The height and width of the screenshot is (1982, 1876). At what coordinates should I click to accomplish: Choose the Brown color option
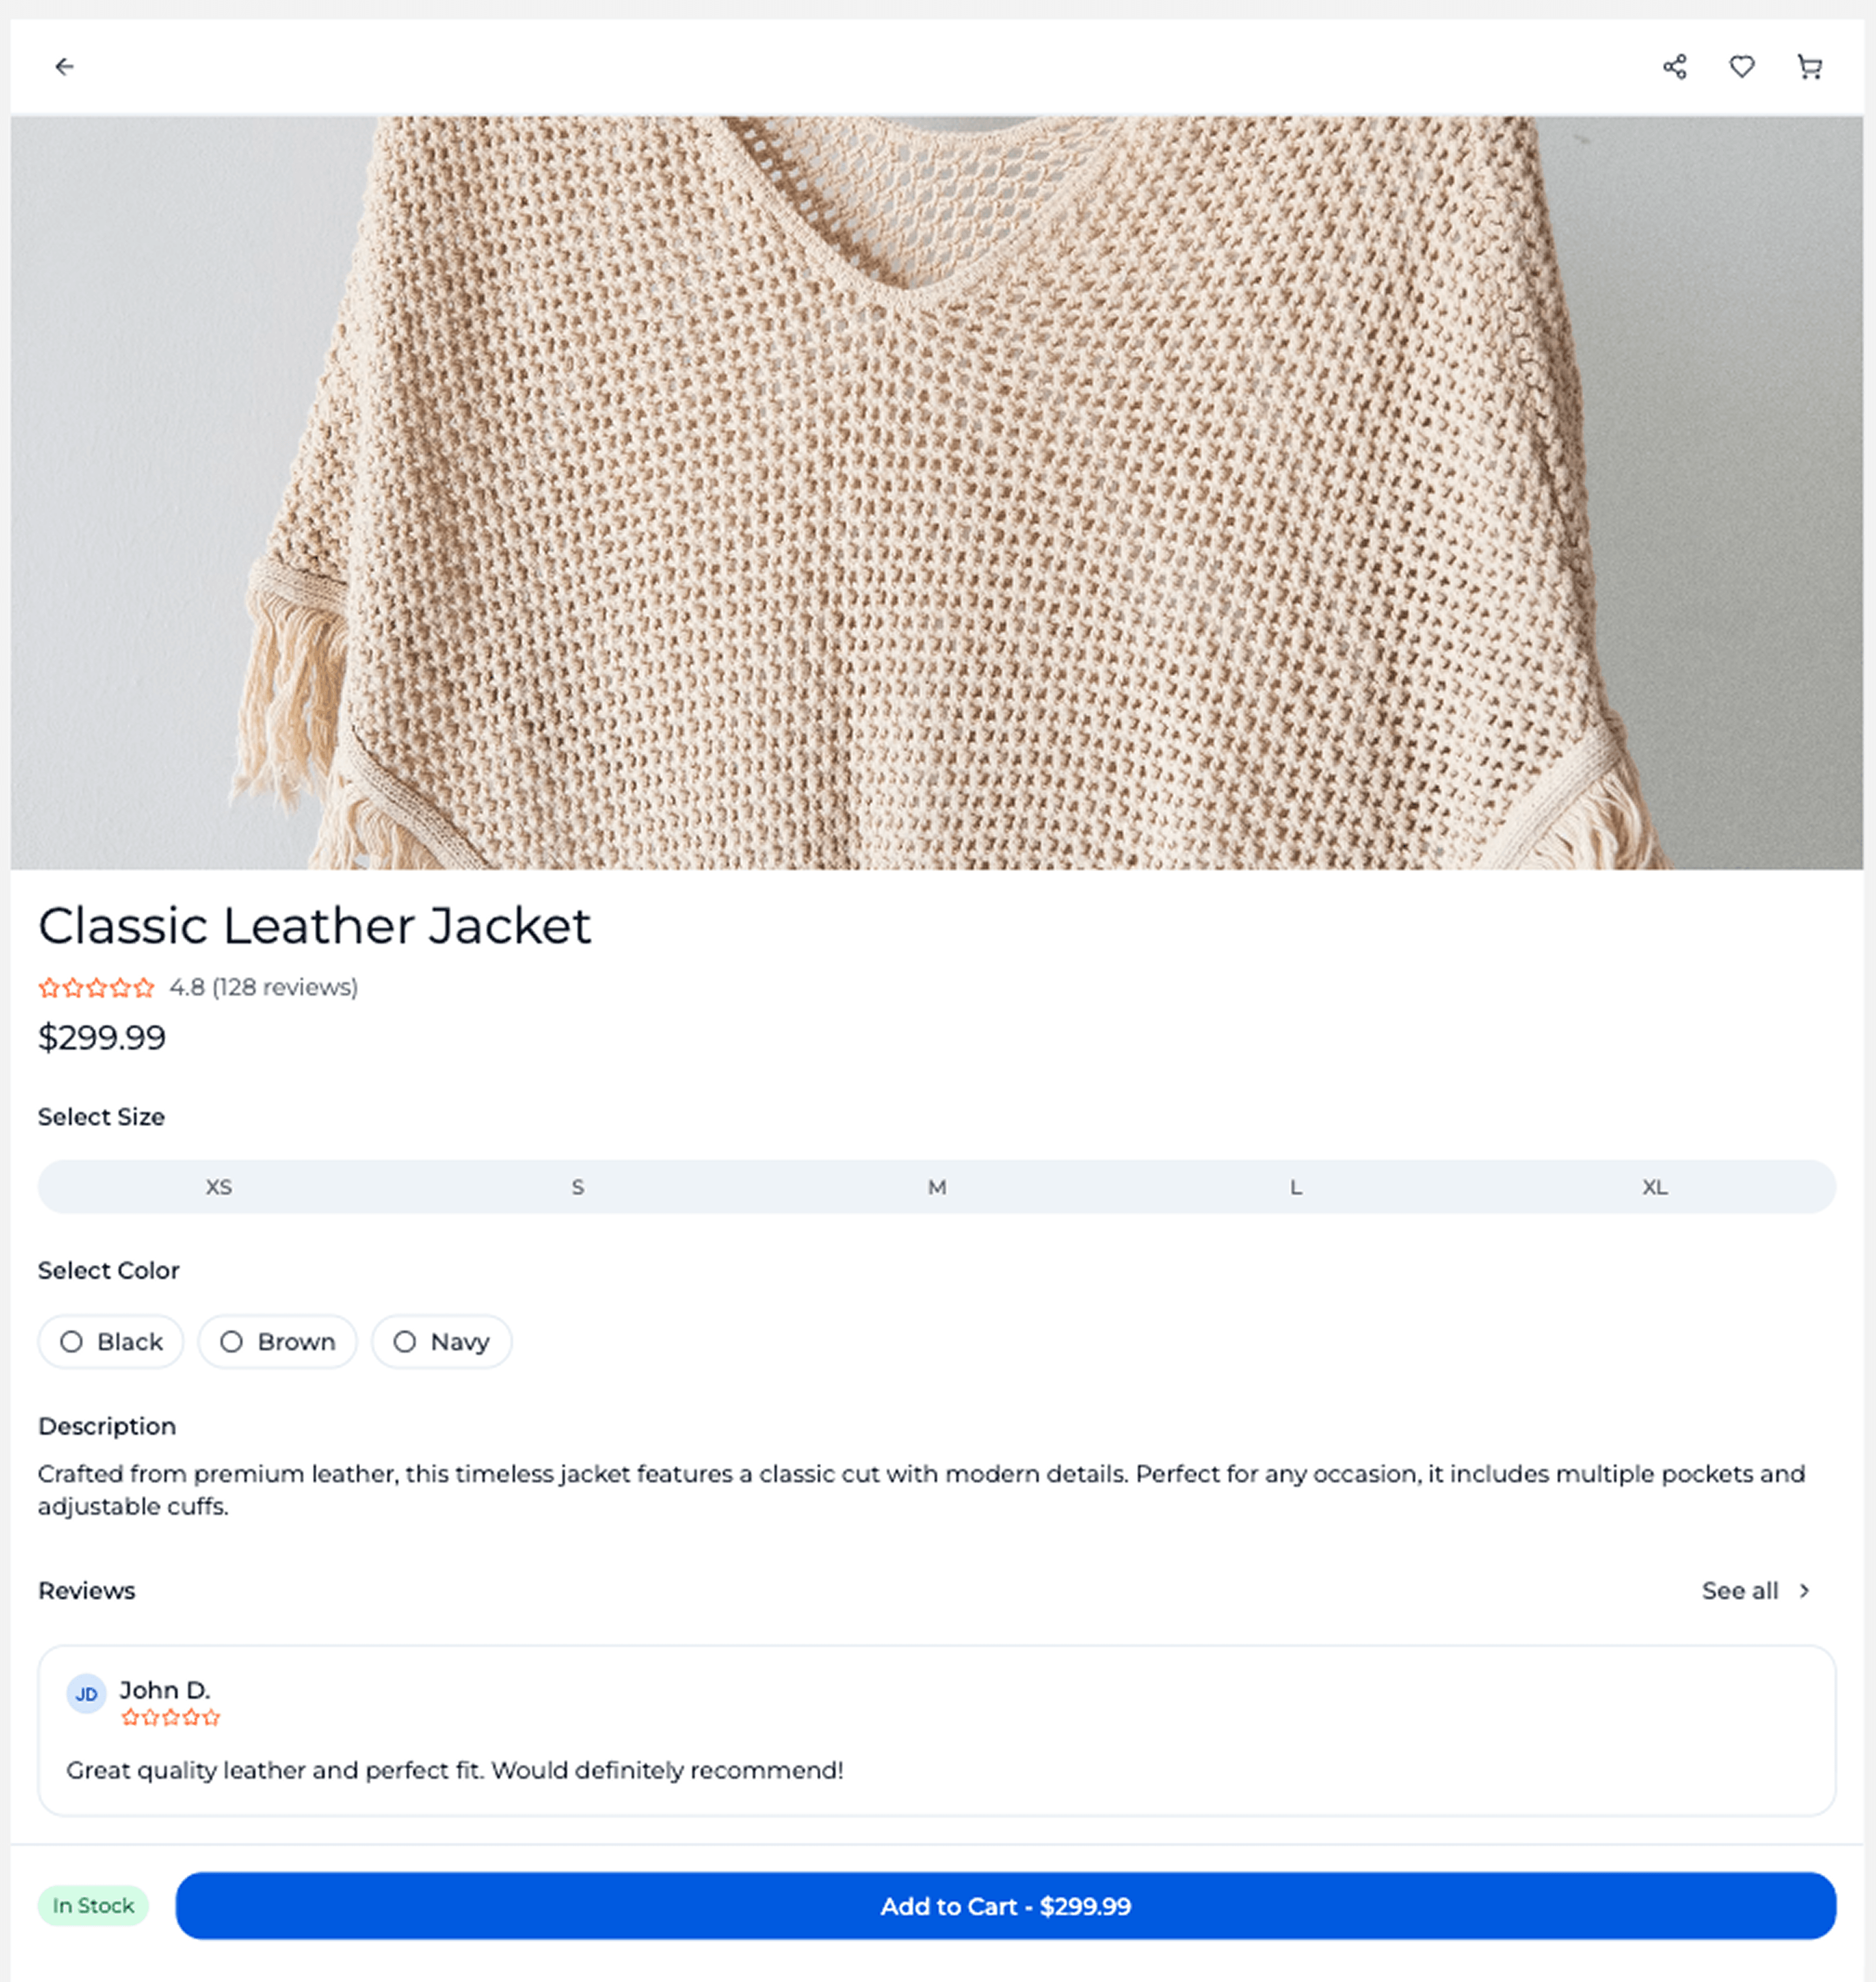277,1342
